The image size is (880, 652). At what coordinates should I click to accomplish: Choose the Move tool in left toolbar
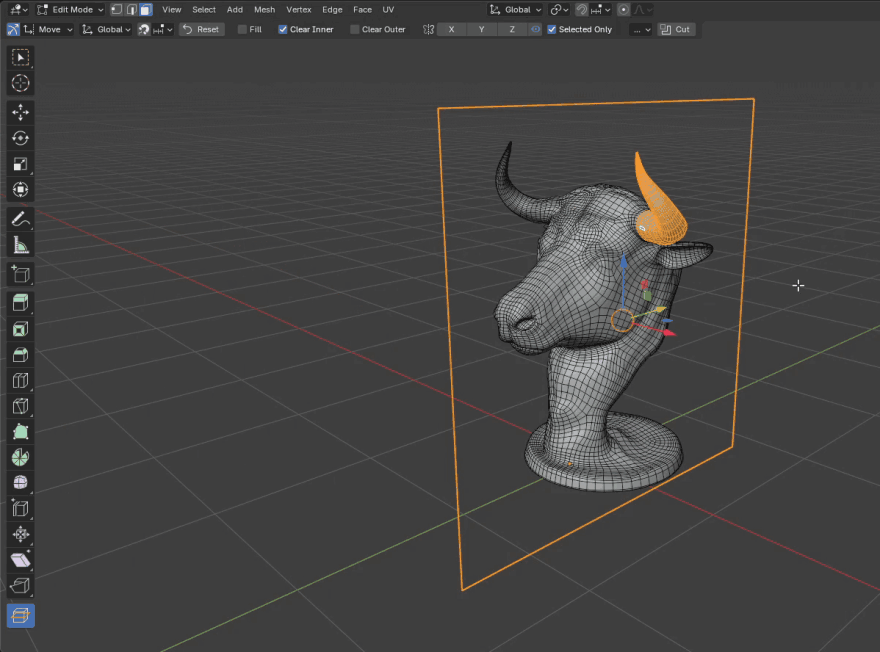pyautogui.click(x=20, y=112)
